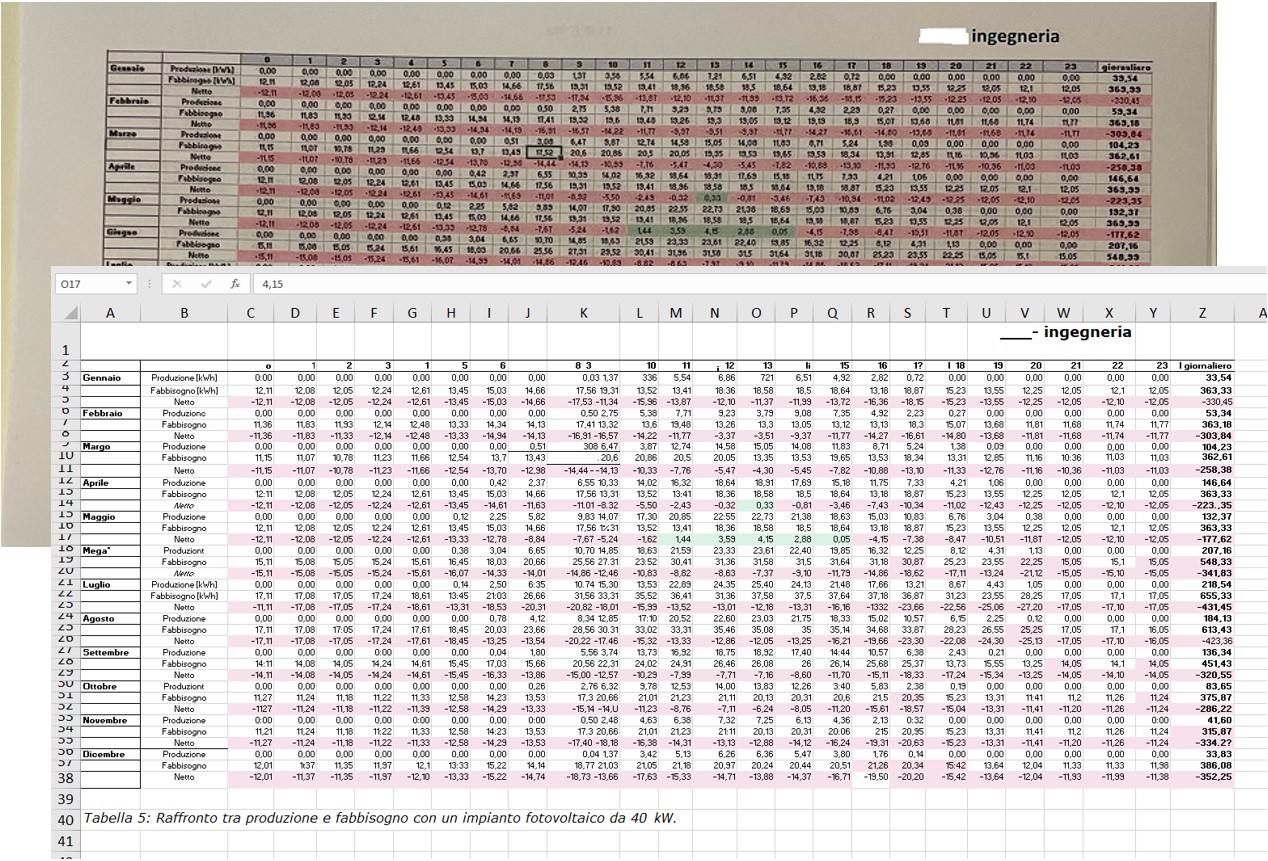The width and height of the screenshot is (1268, 861).
Task: Click the 'Luglio' cell in spreadsheet column A
Action: [110, 584]
